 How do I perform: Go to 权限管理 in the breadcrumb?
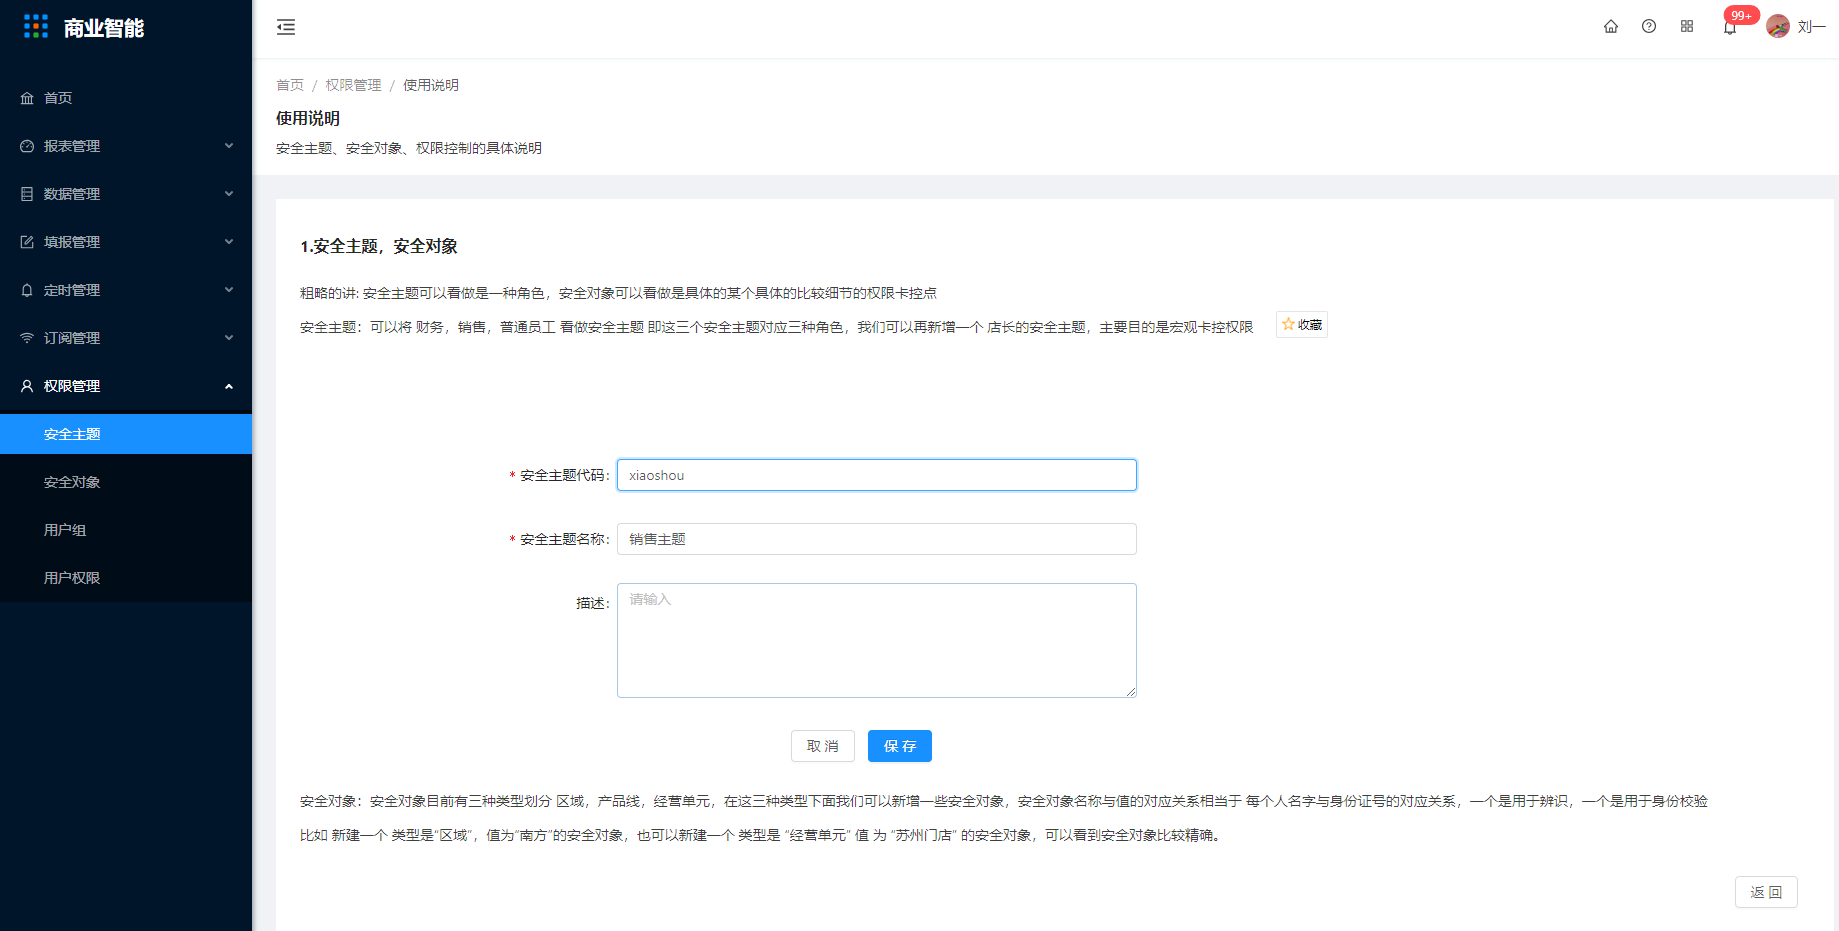[353, 85]
